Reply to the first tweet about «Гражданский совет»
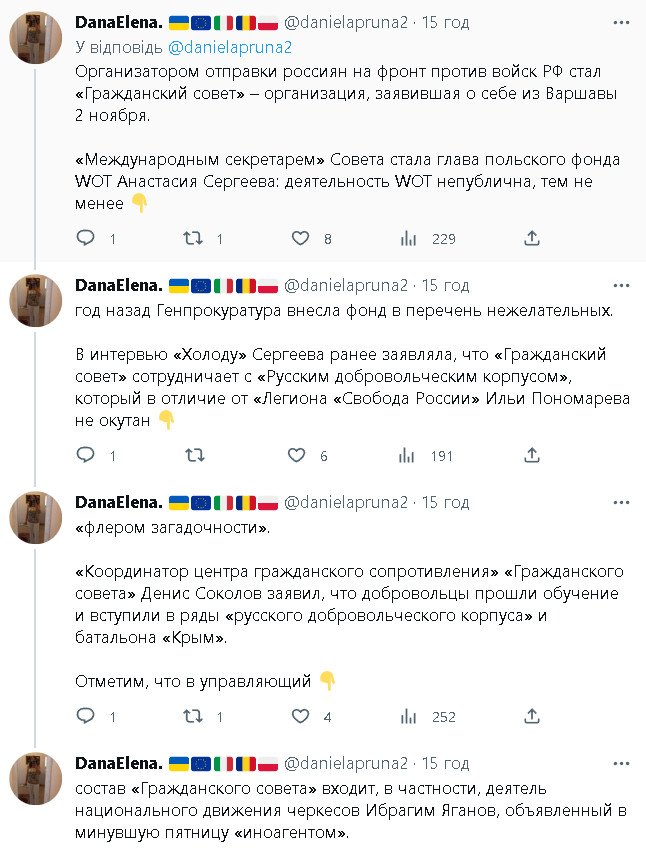Screen dimensions: 646x855 point(87,238)
